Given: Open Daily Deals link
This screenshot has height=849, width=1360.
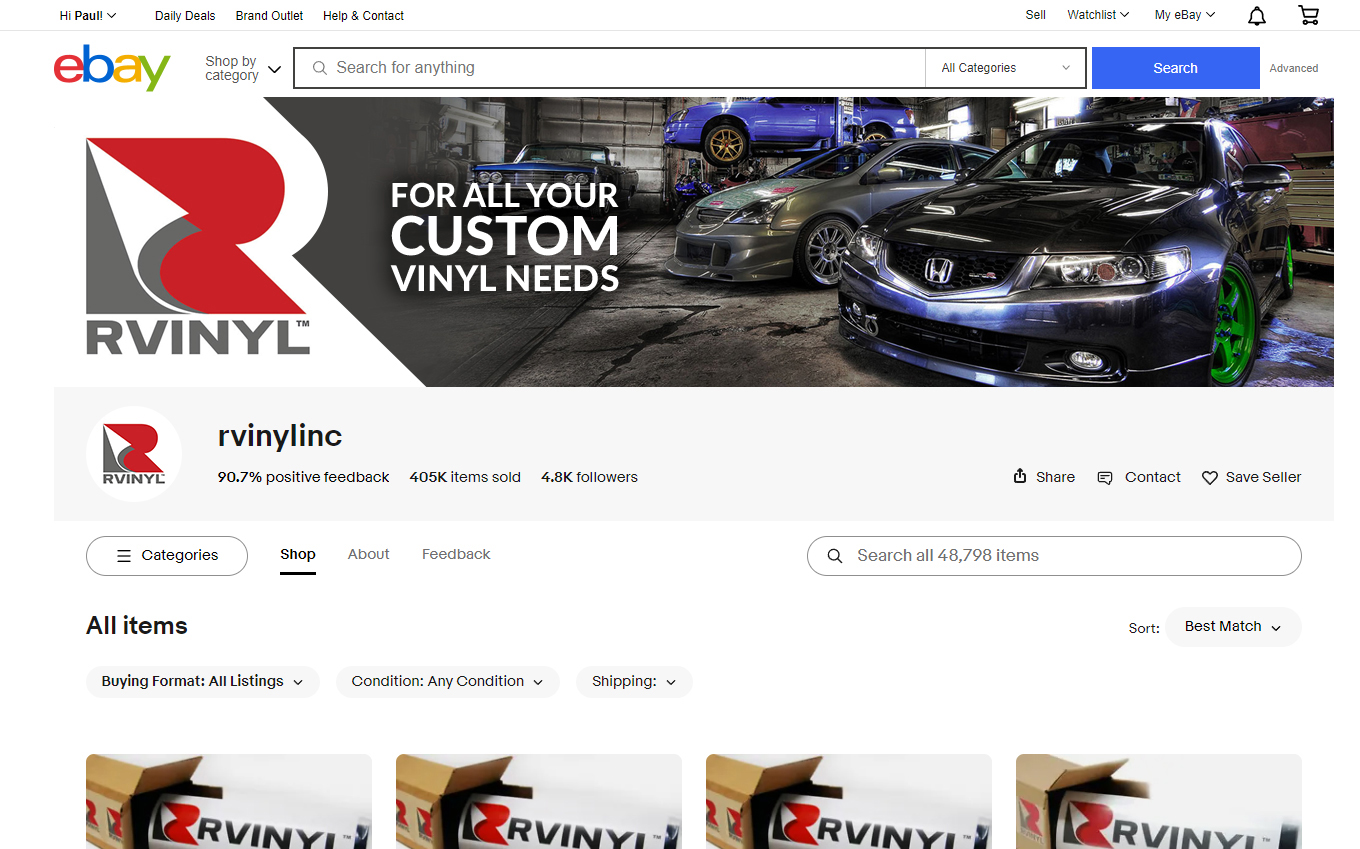Looking at the screenshot, I should (x=185, y=15).
